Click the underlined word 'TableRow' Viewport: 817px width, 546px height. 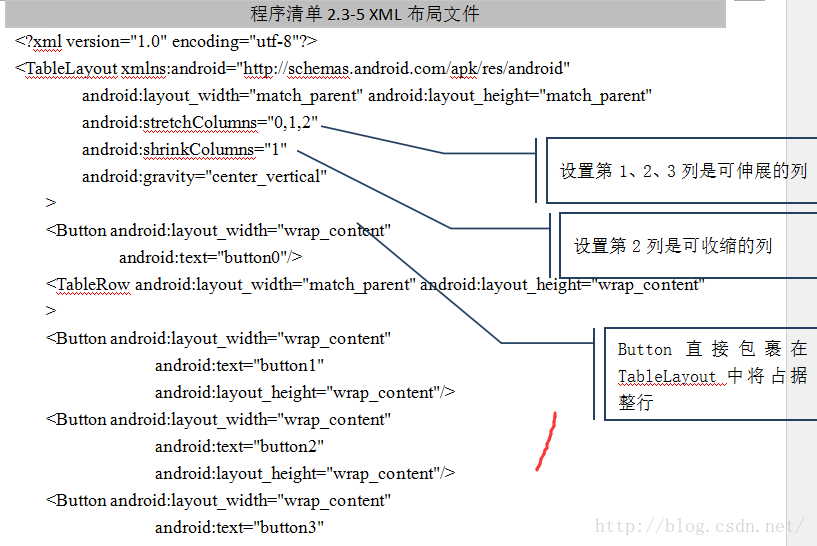coord(93,285)
